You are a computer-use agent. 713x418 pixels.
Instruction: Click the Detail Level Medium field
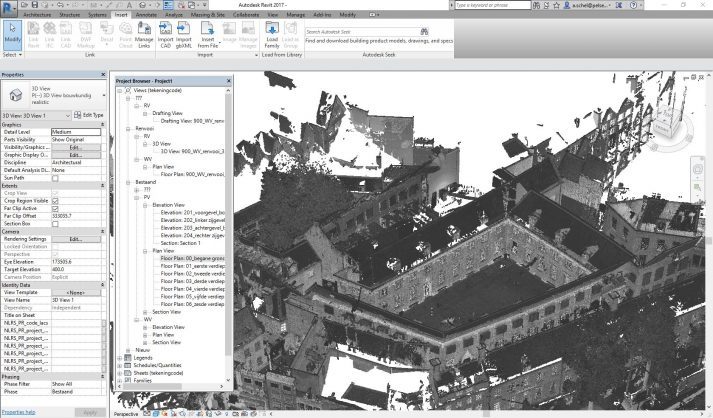76,132
